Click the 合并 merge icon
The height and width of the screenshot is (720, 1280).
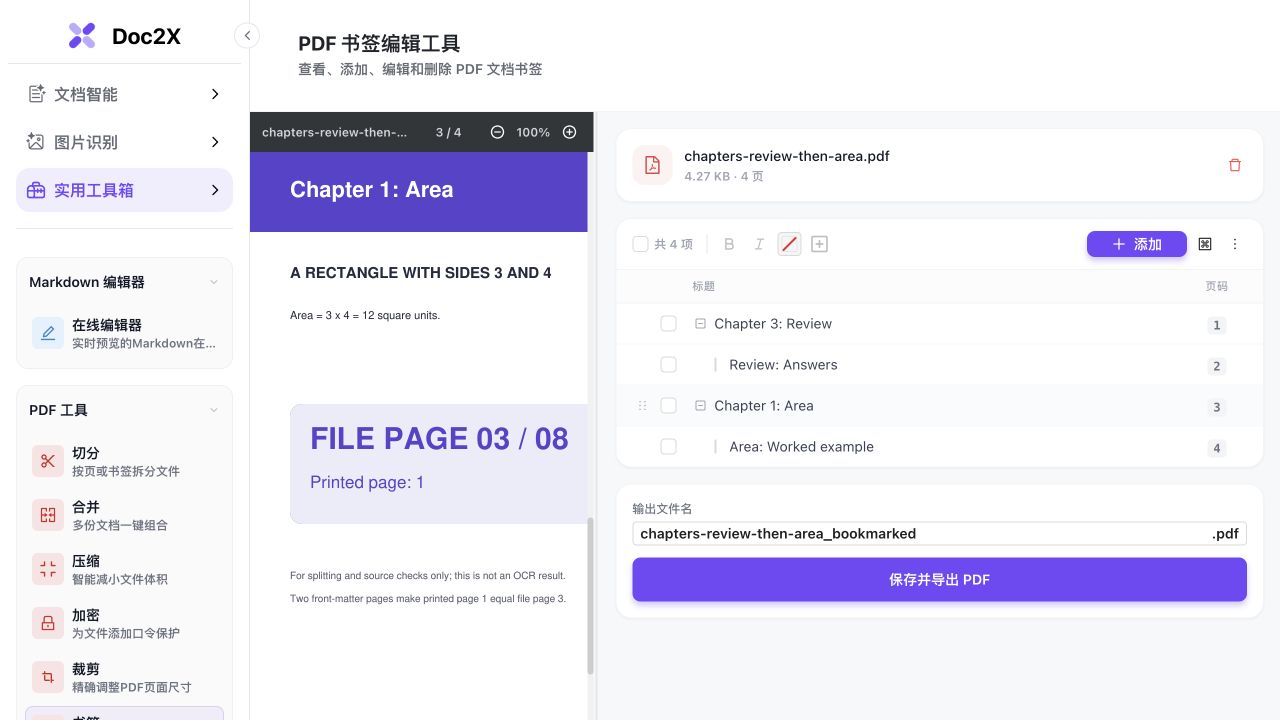click(x=48, y=515)
